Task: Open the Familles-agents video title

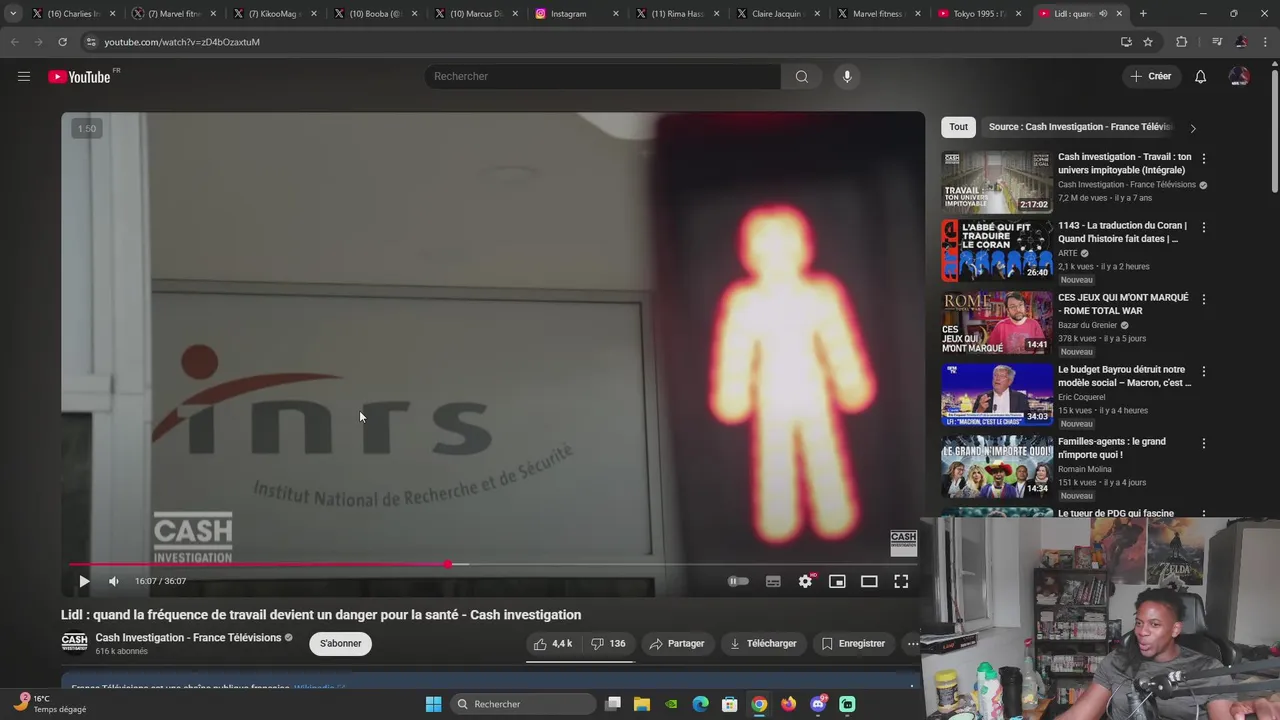Action: [1112, 448]
